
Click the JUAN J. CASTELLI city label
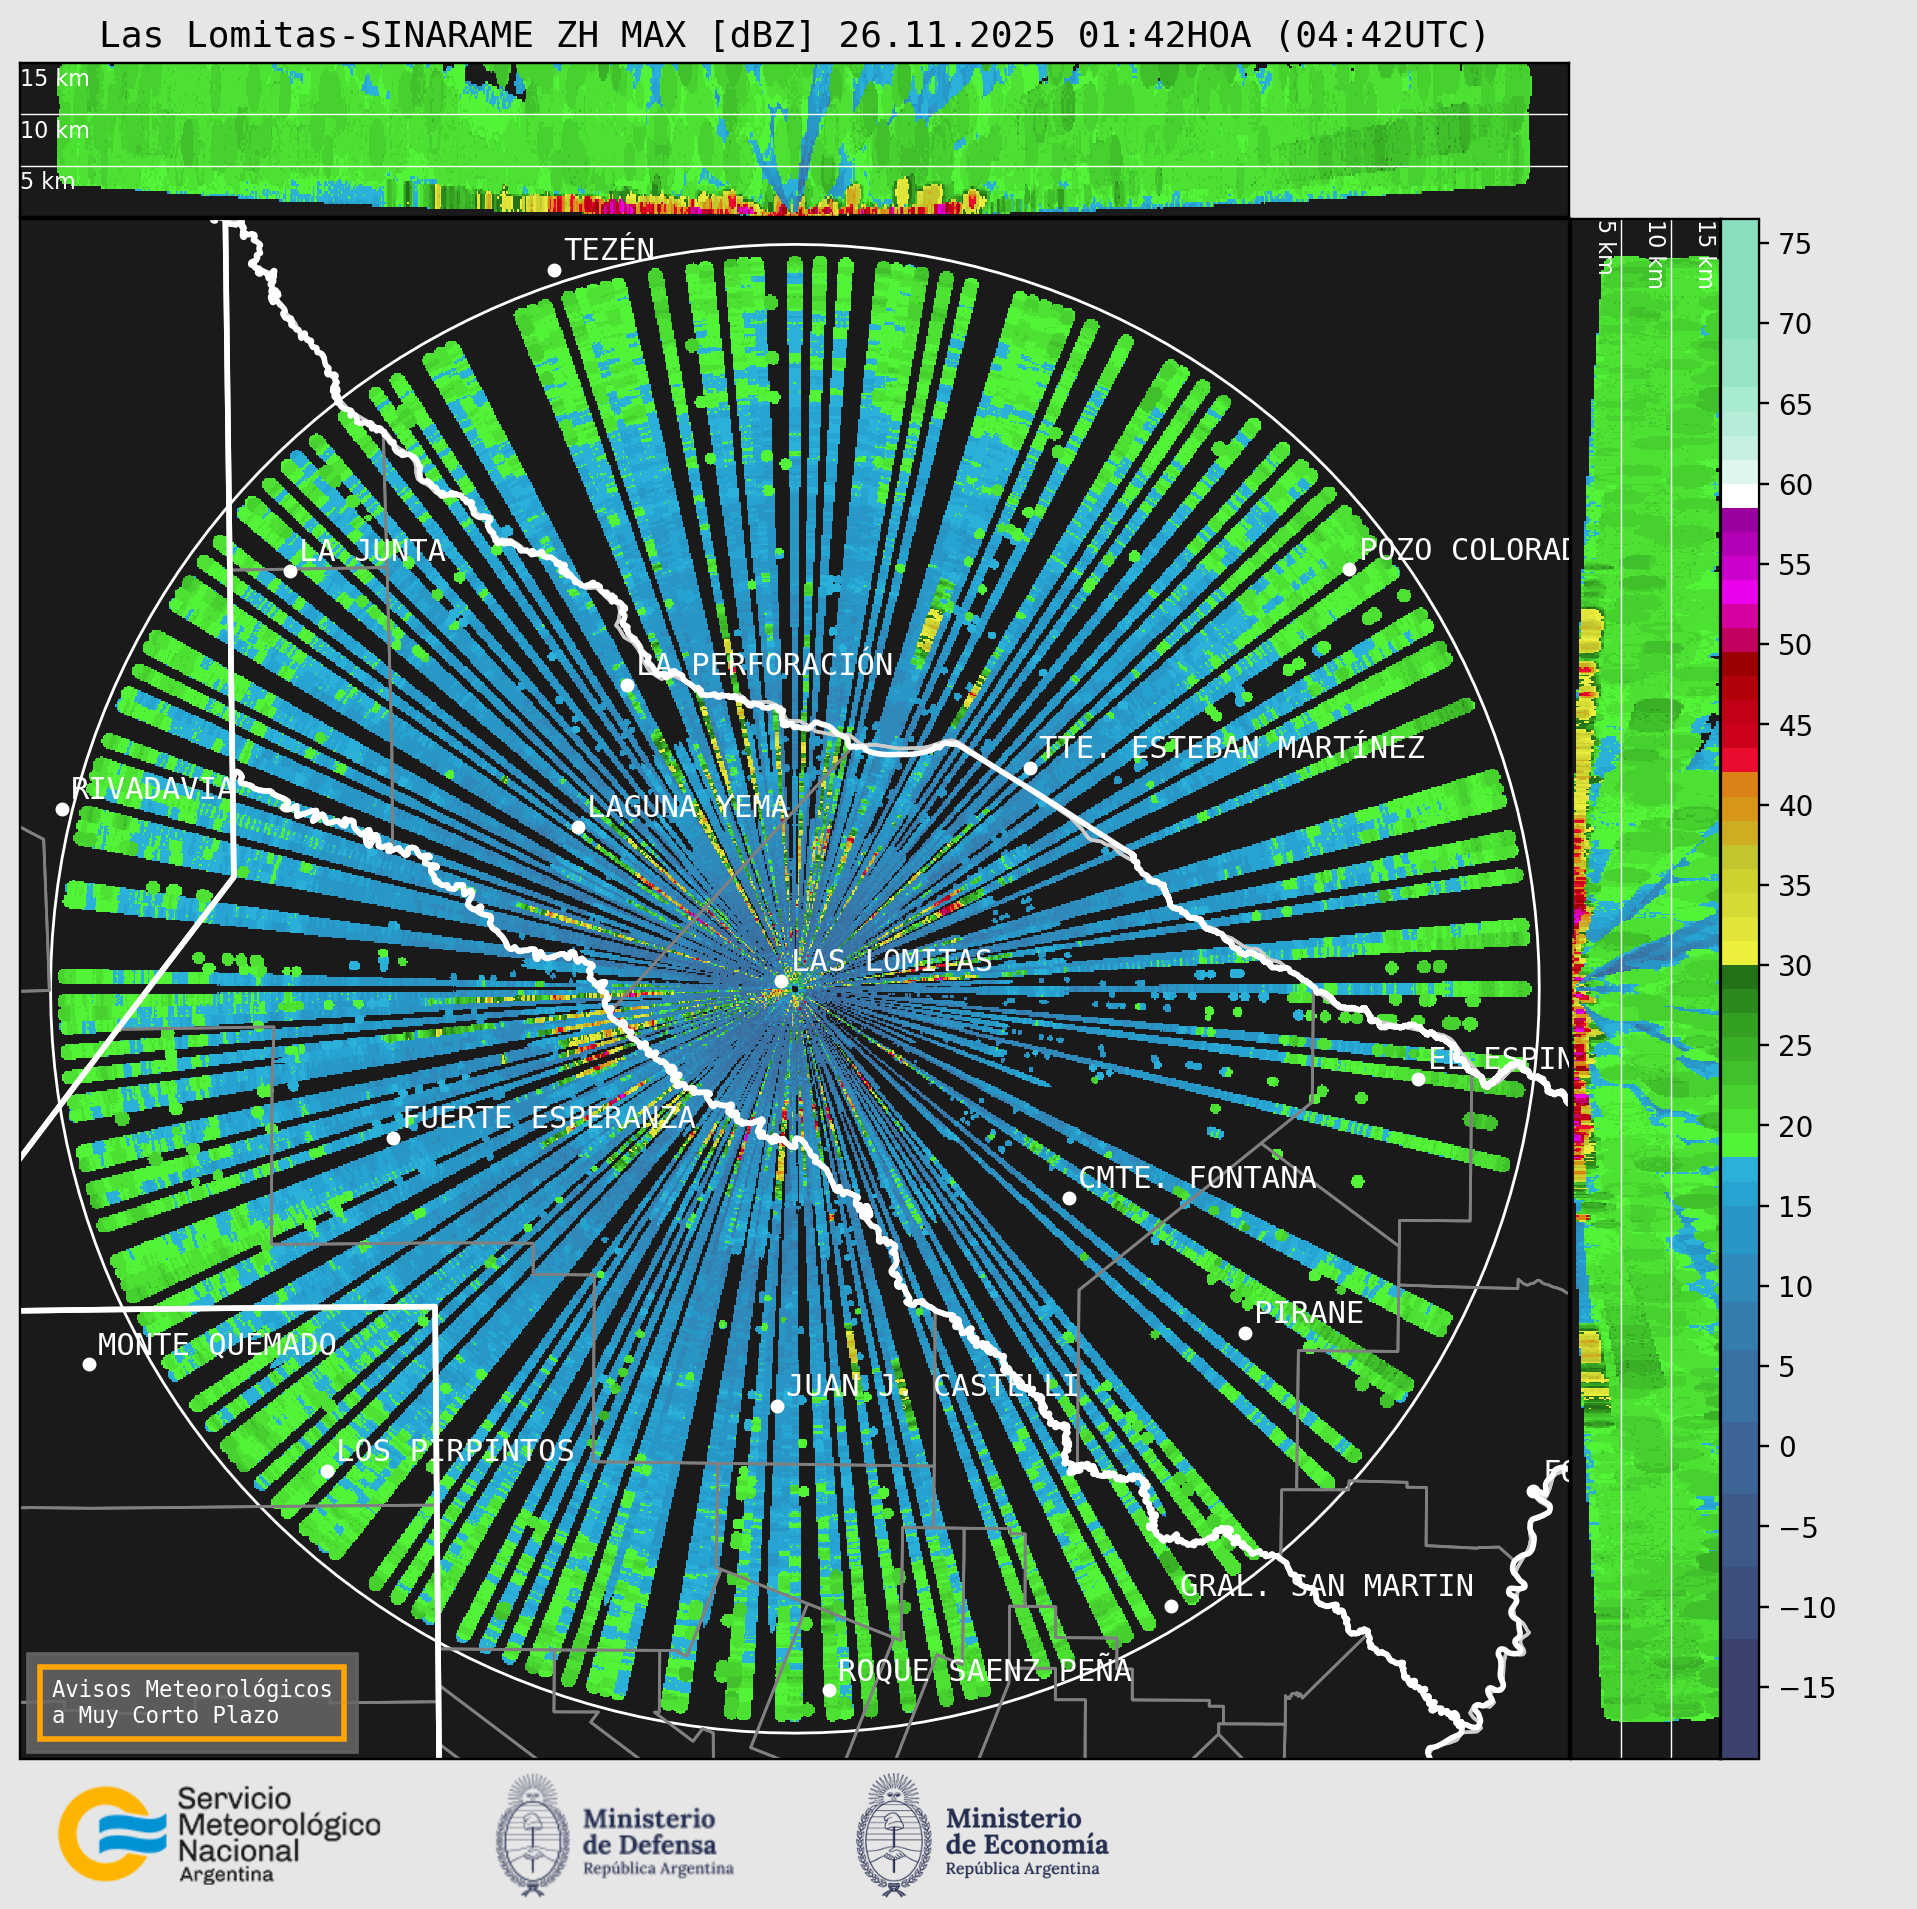[x=932, y=1385]
